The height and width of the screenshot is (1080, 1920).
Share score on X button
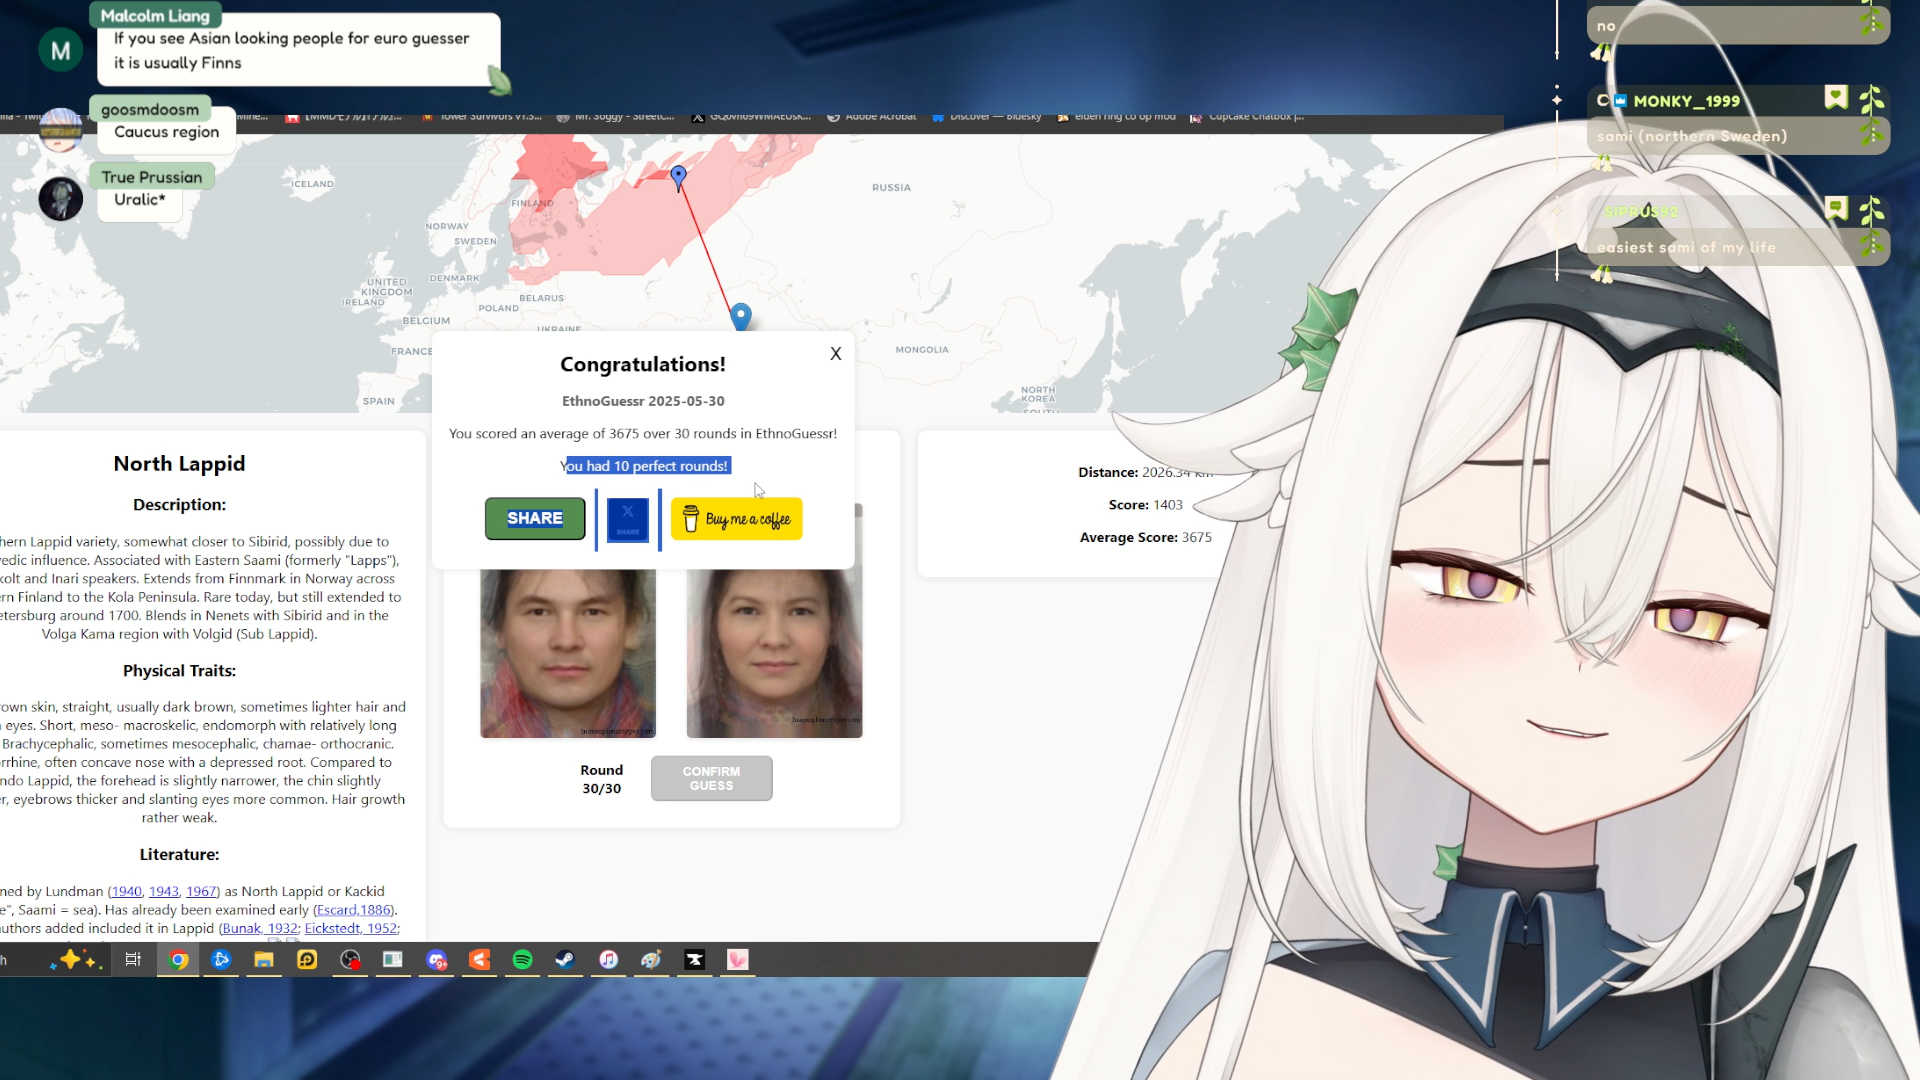pos(627,519)
